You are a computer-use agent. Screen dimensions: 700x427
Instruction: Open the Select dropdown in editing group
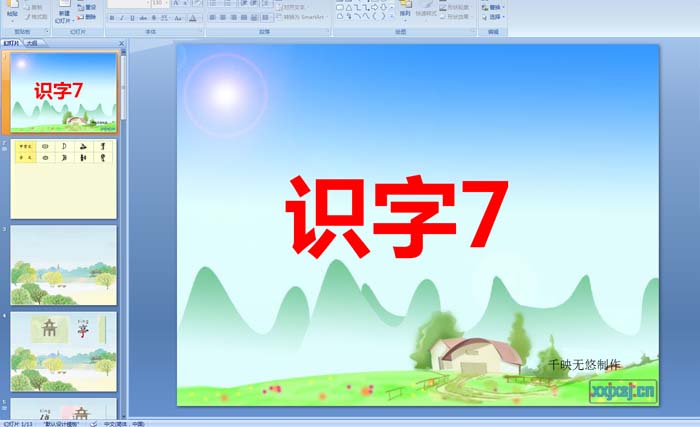[x=493, y=16]
